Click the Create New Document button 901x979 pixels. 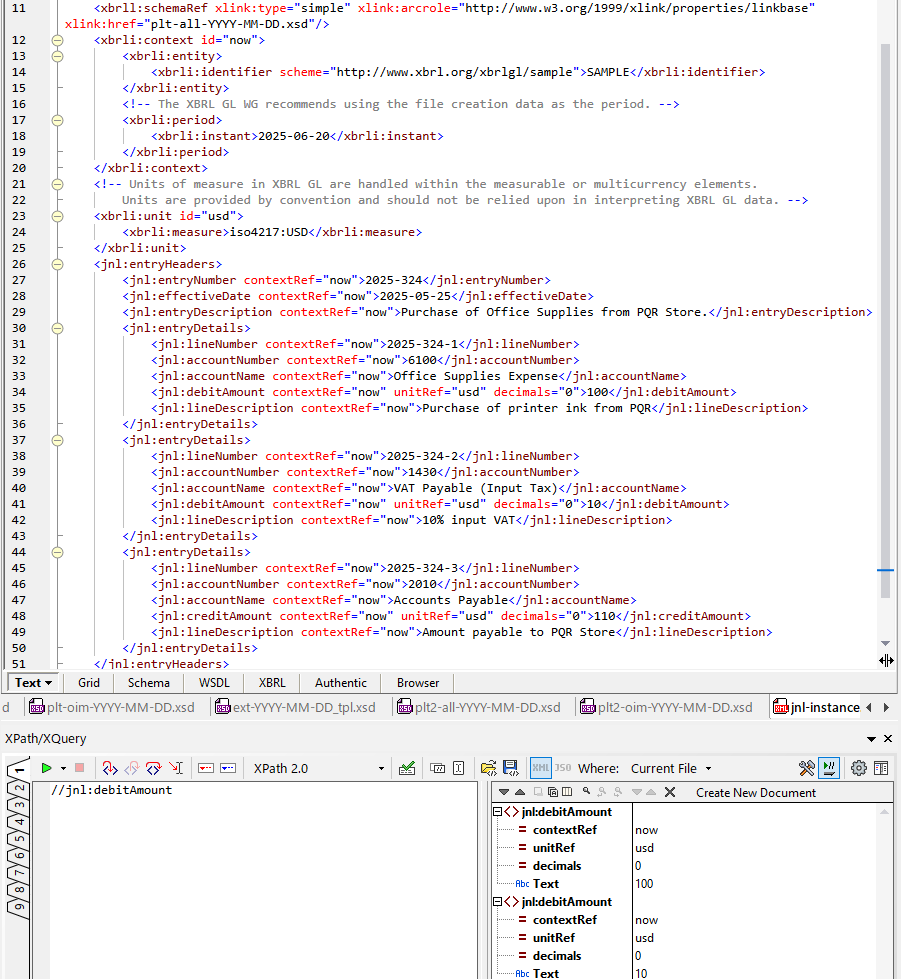(x=756, y=792)
